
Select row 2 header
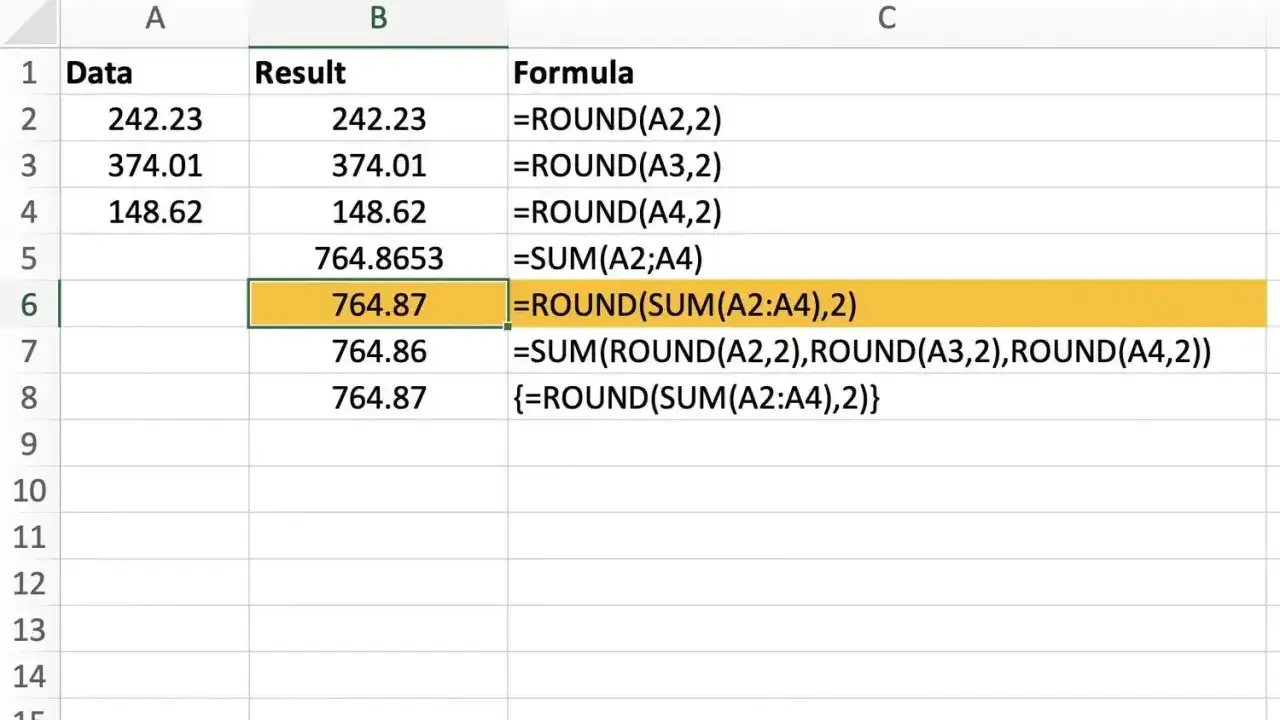click(29, 119)
